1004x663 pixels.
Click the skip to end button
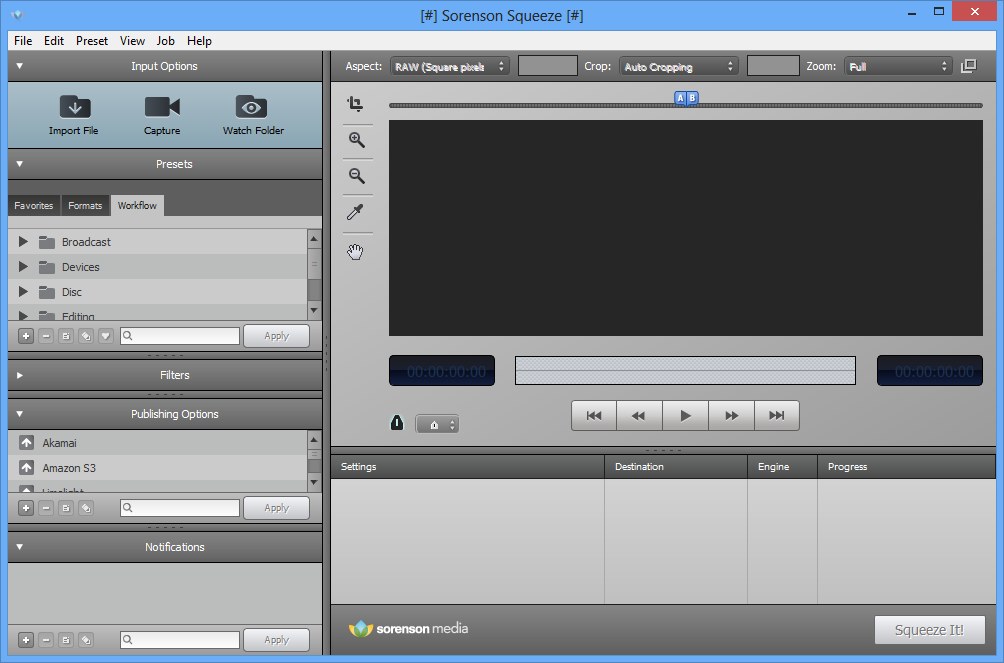click(777, 416)
